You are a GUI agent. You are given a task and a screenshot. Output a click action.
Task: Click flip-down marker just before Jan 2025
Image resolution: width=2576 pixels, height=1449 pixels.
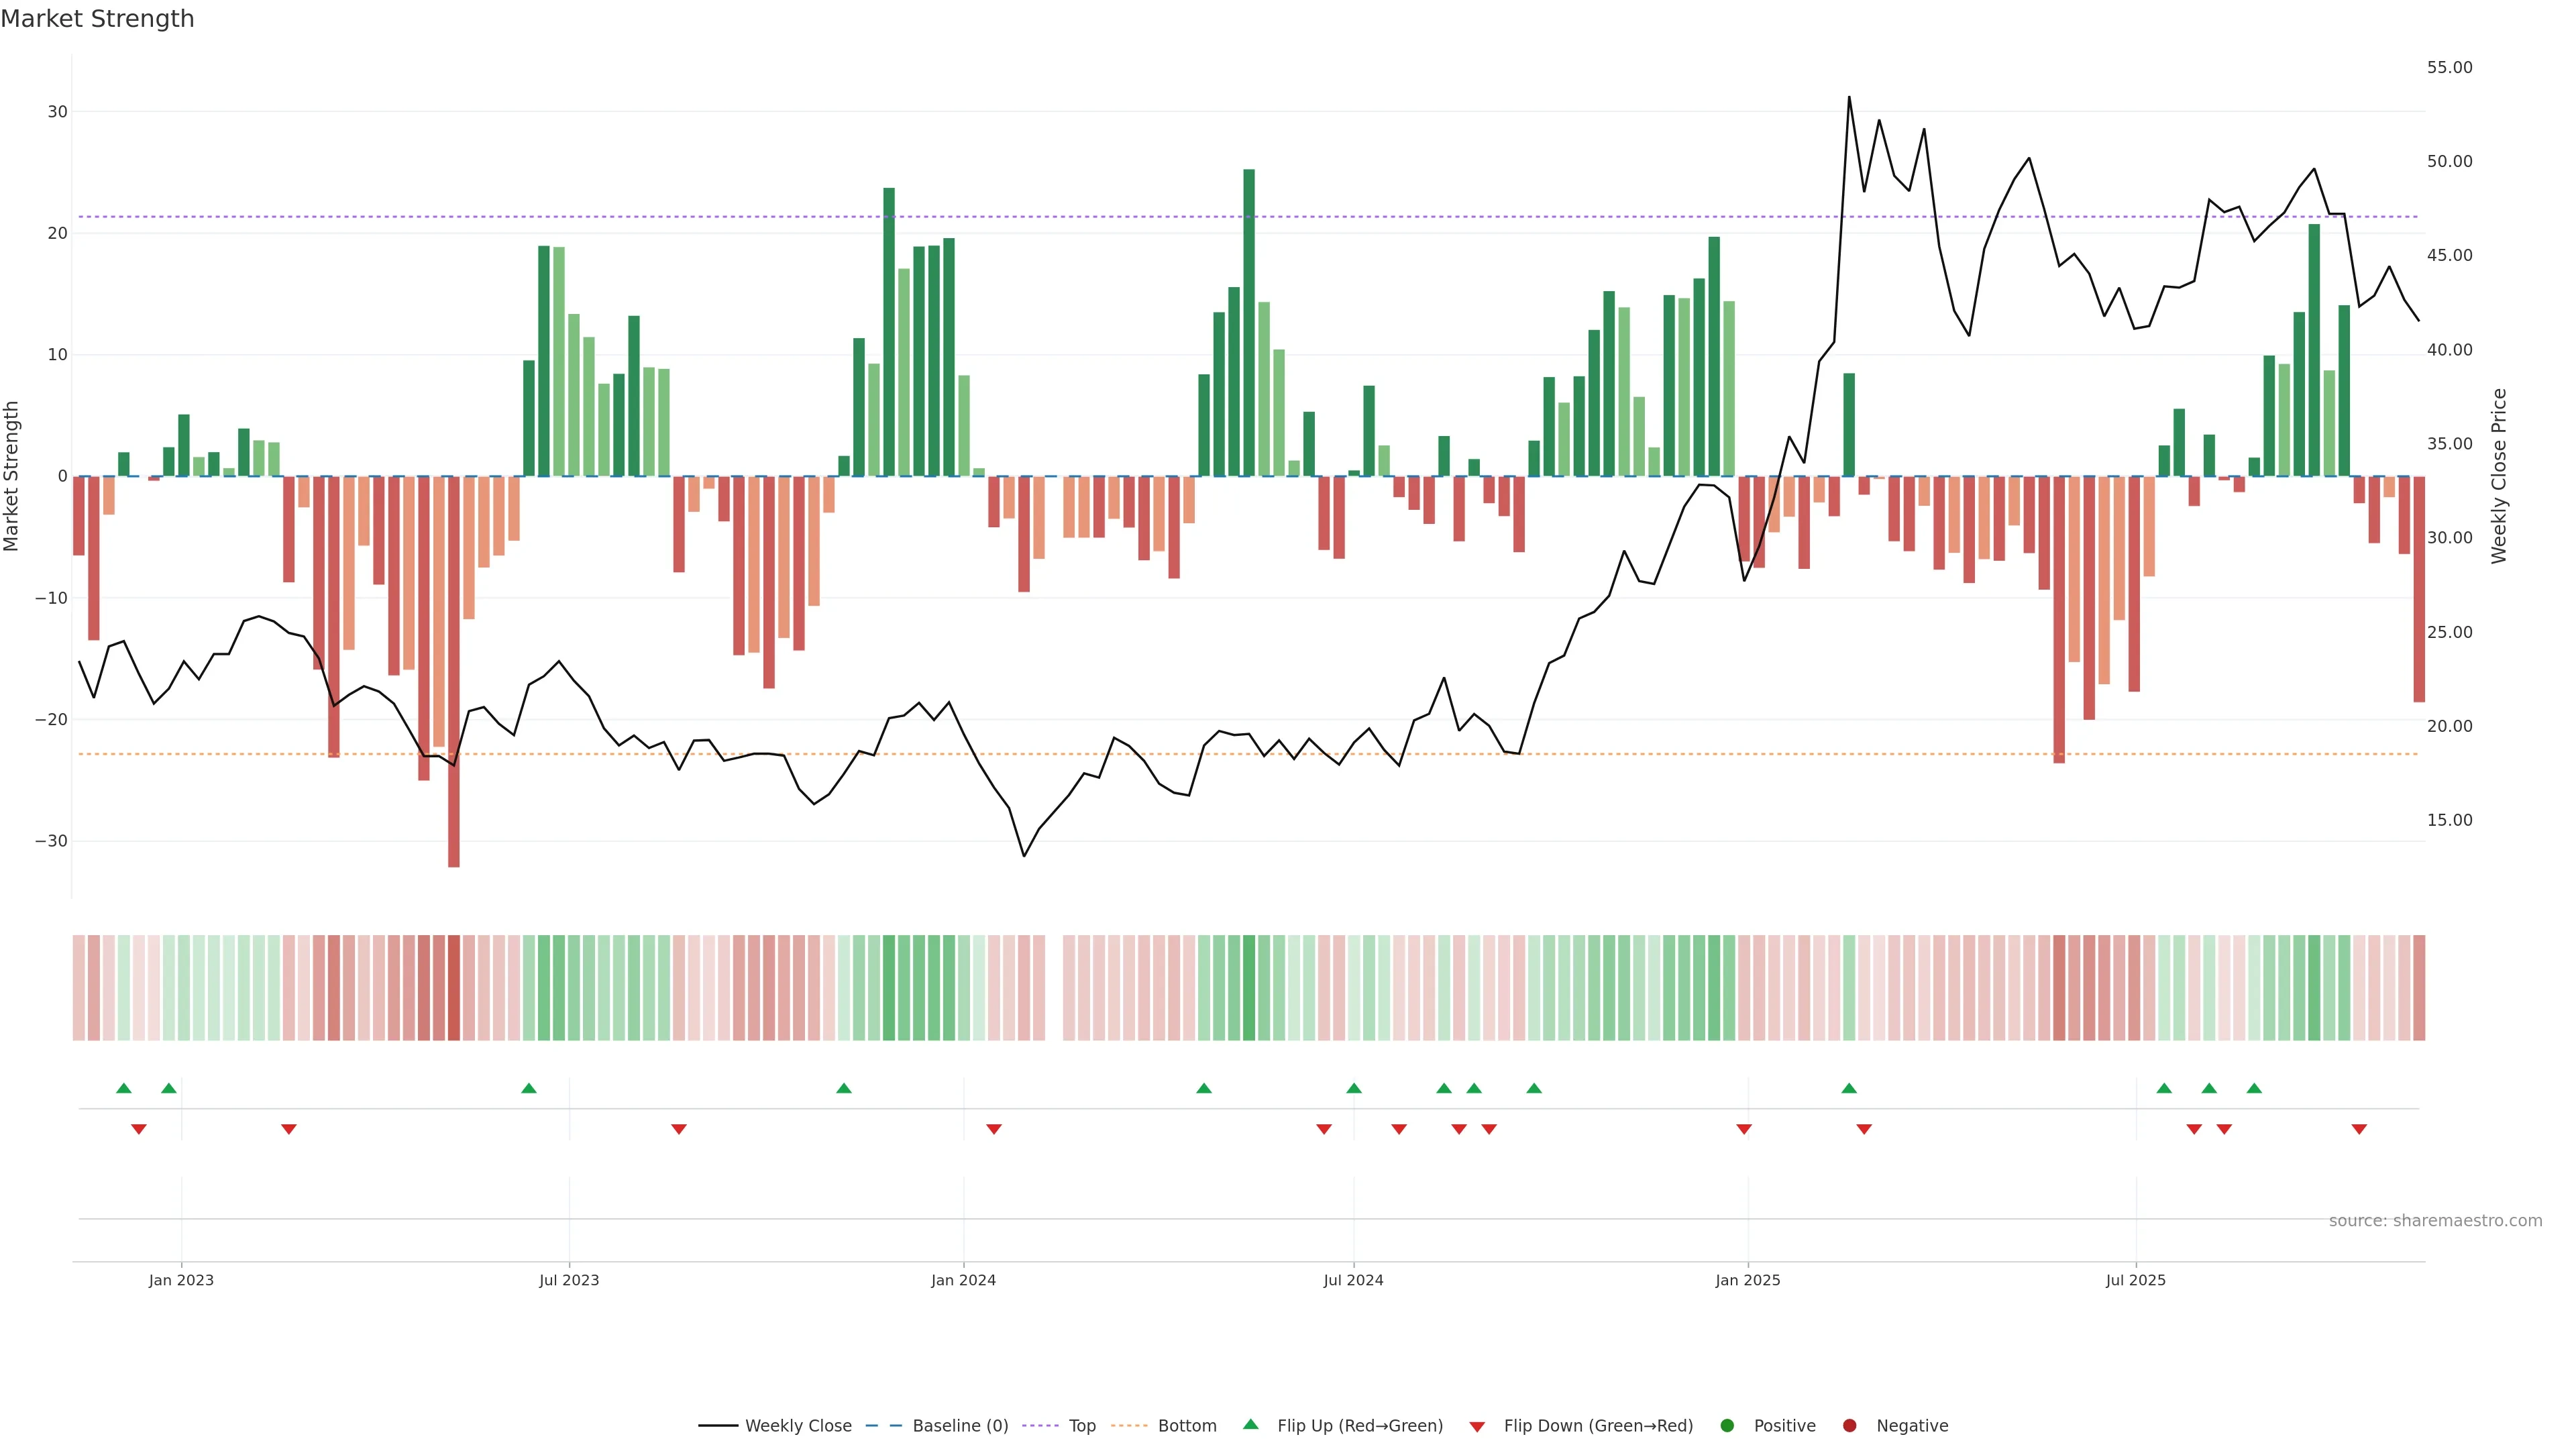(1744, 1129)
